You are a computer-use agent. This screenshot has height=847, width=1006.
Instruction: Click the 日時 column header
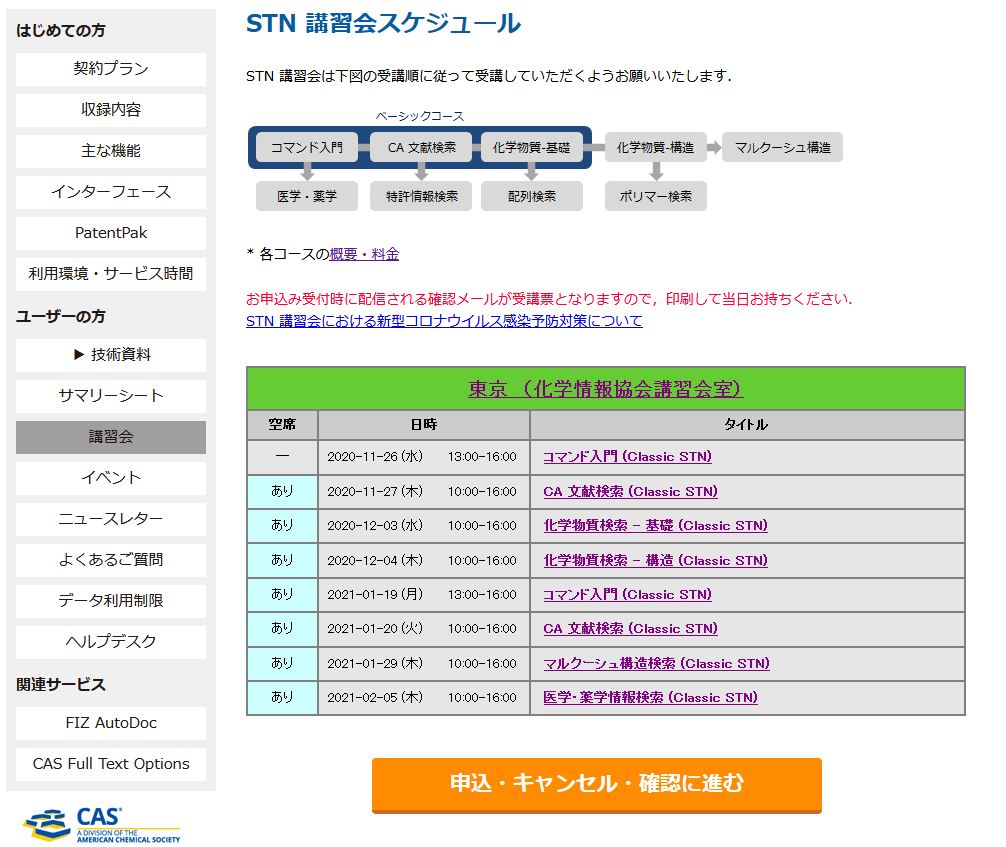tap(423, 425)
